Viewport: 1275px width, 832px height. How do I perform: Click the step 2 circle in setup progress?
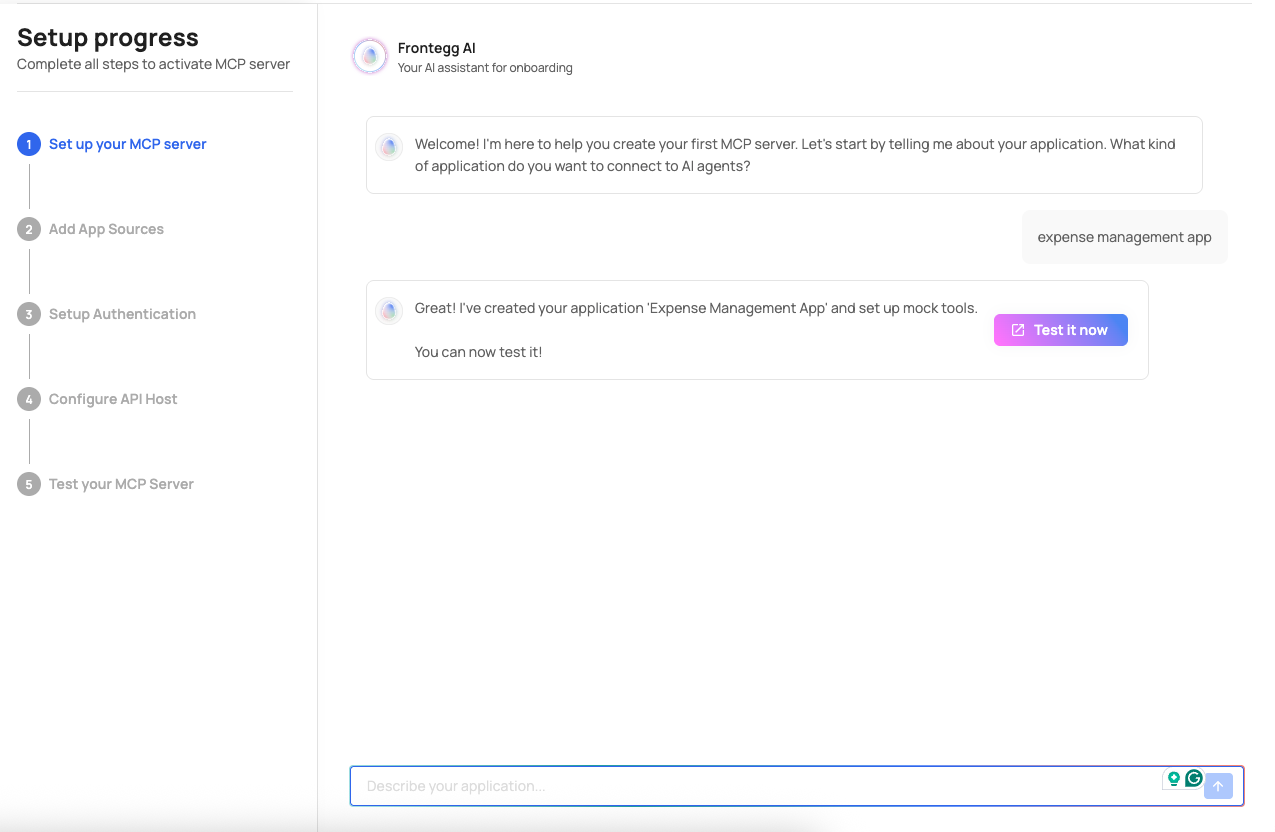30,228
